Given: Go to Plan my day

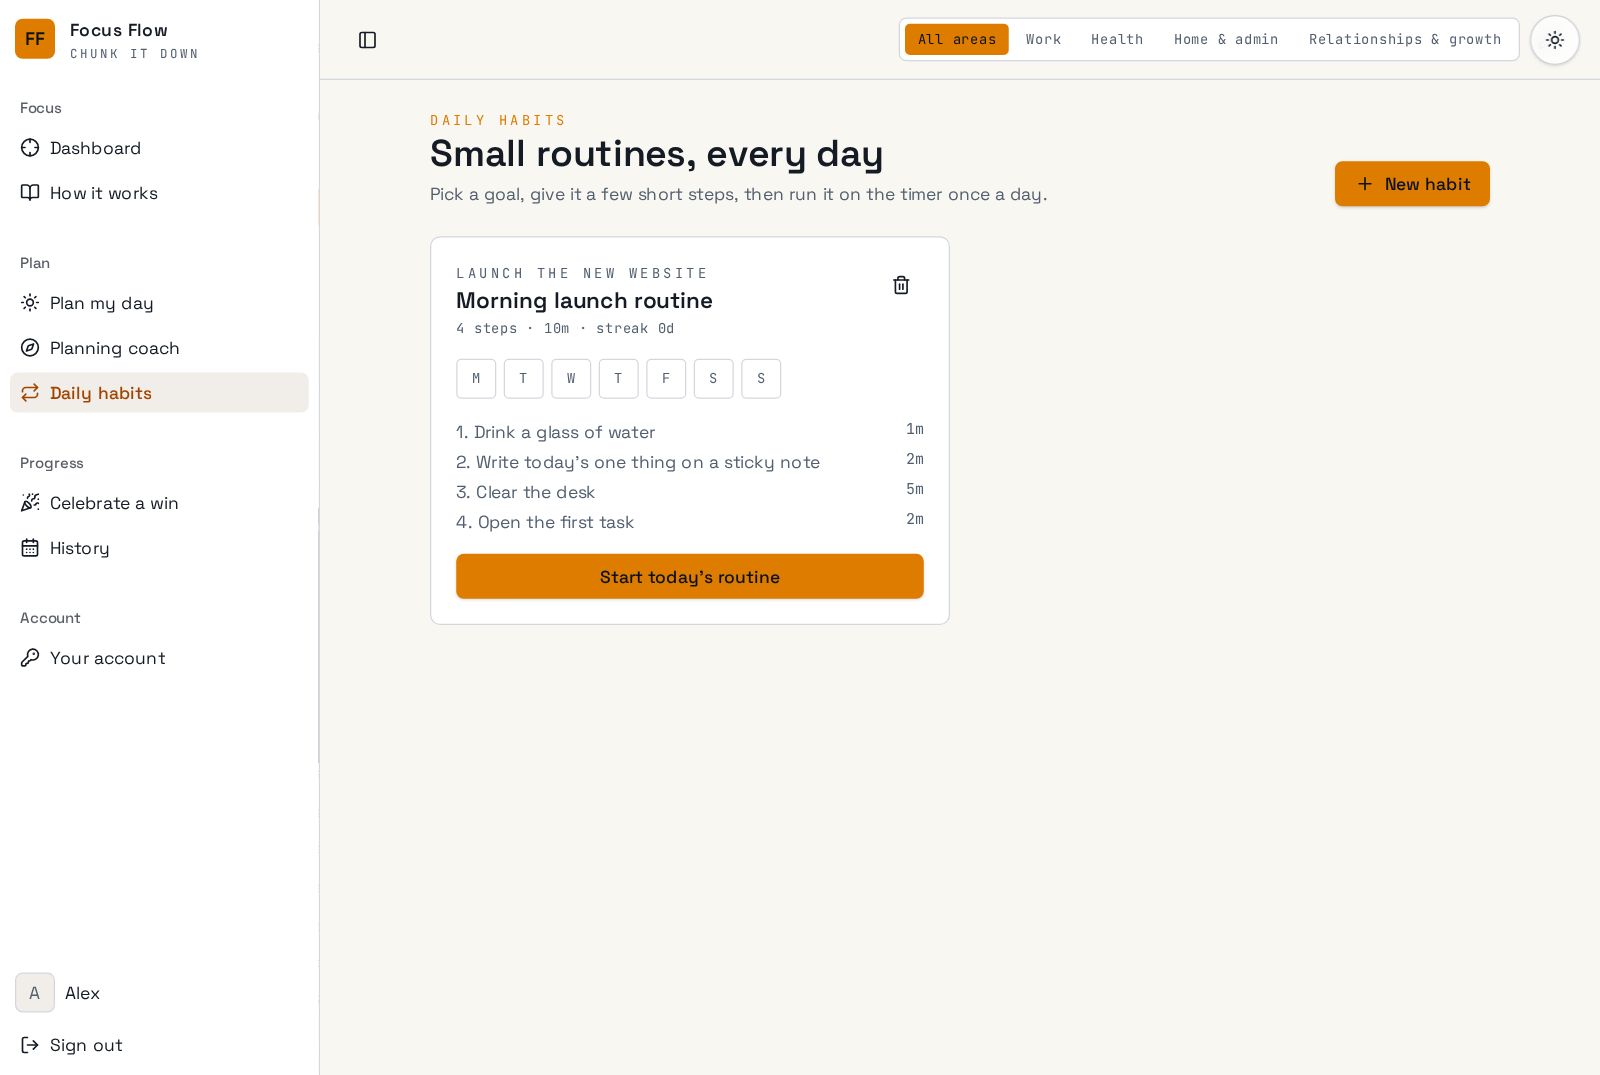Looking at the screenshot, I should pyautogui.click(x=159, y=303).
